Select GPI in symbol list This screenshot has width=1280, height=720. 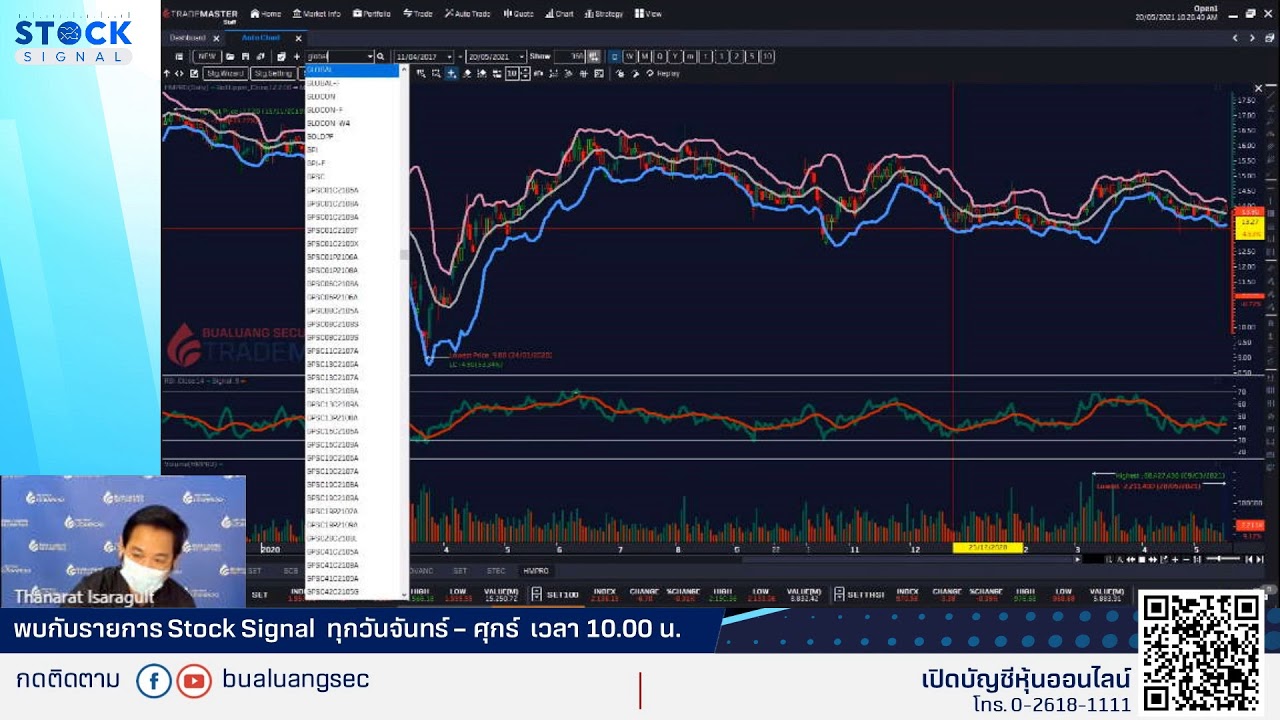click(352, 150)
